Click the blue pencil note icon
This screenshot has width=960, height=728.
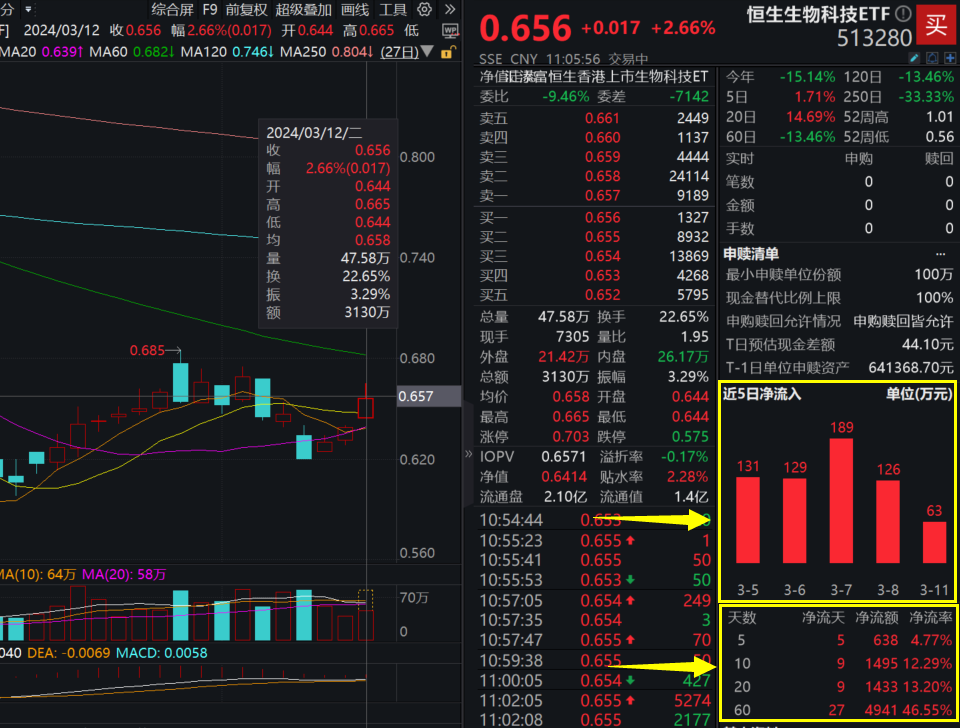(914, 58)
